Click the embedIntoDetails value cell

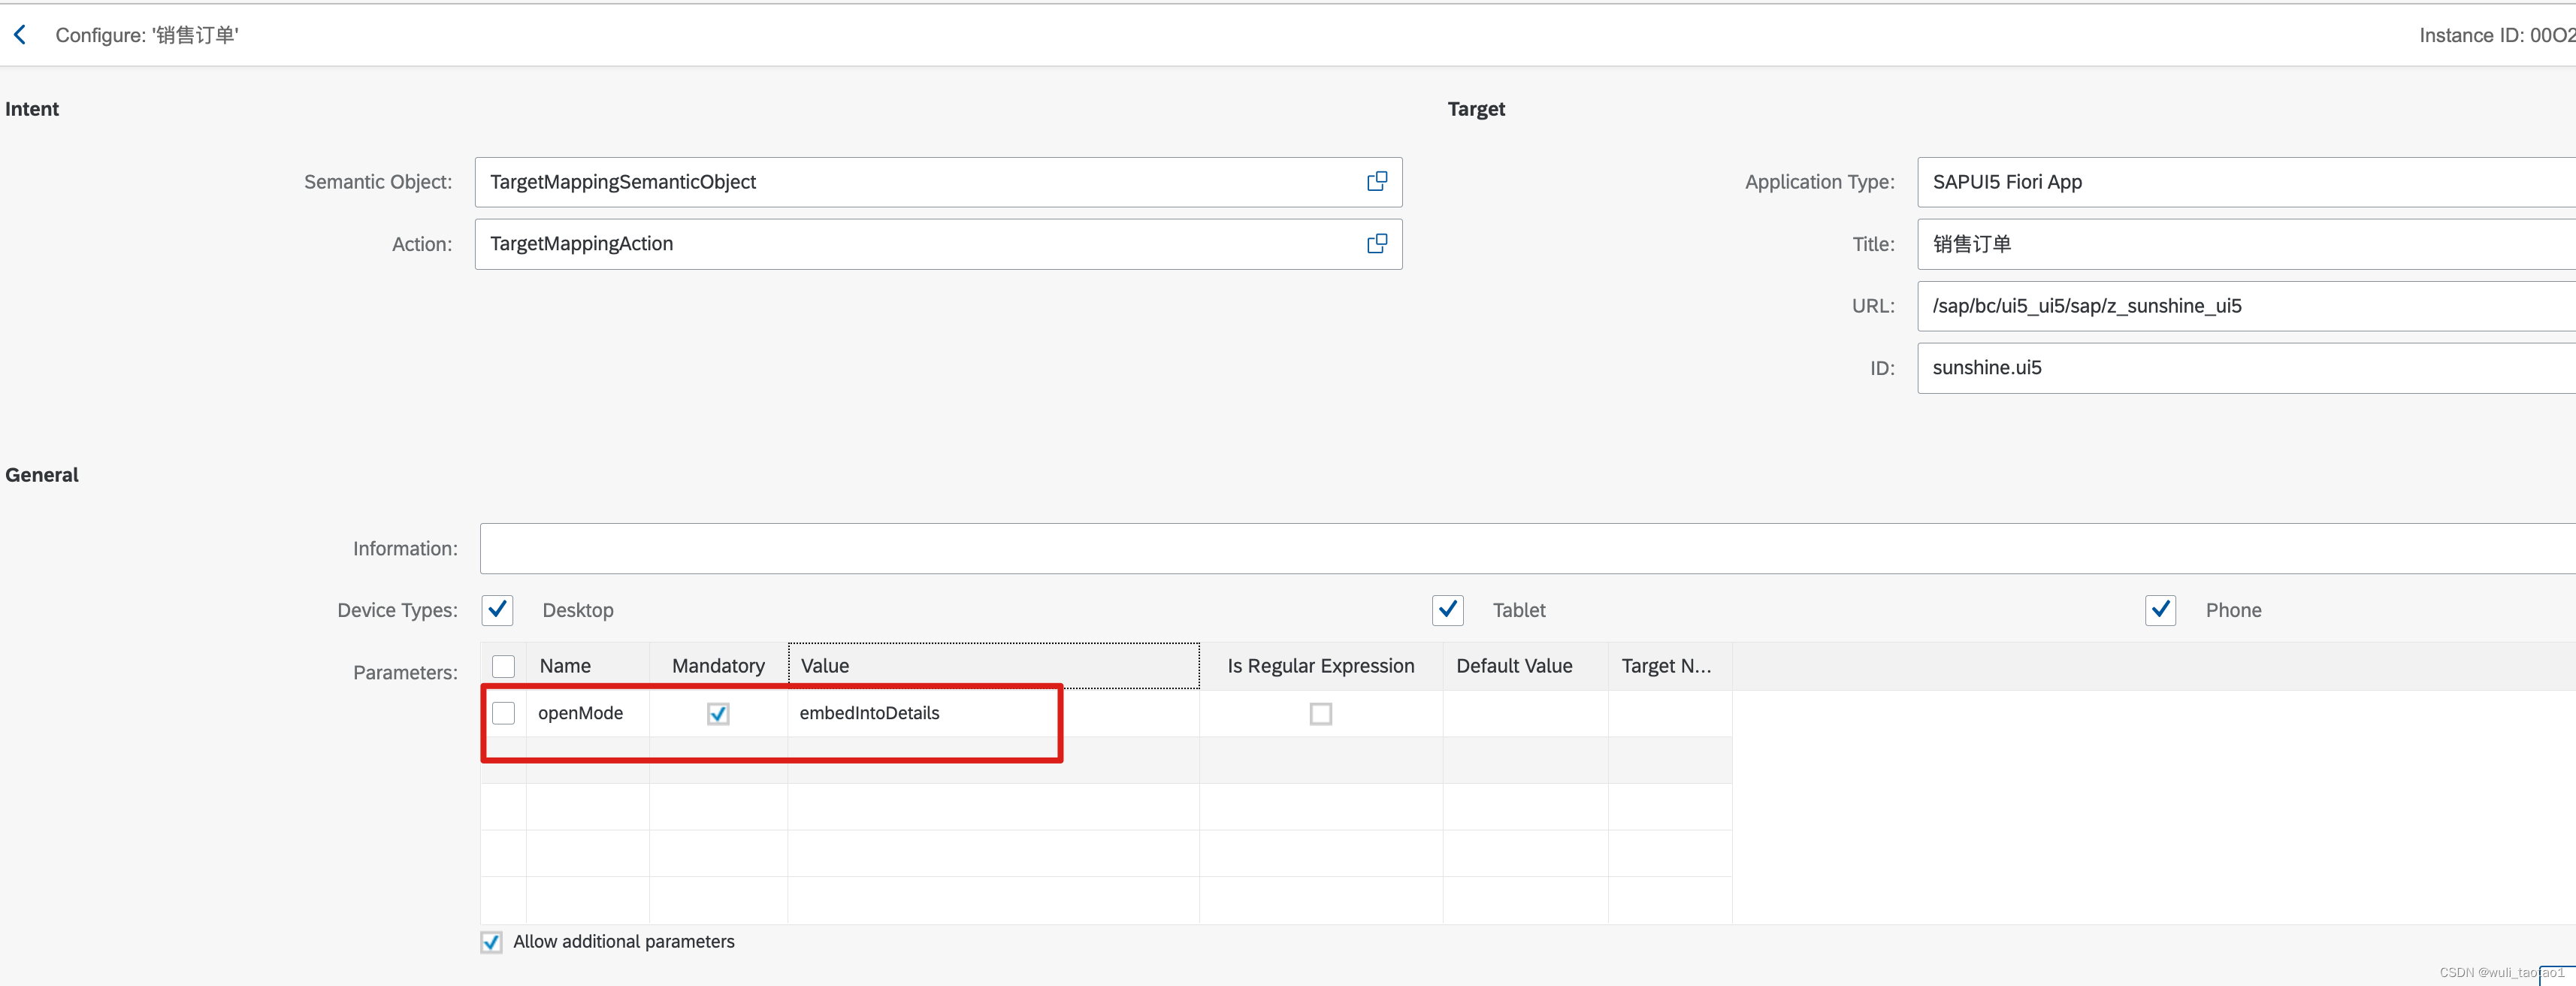920,713
